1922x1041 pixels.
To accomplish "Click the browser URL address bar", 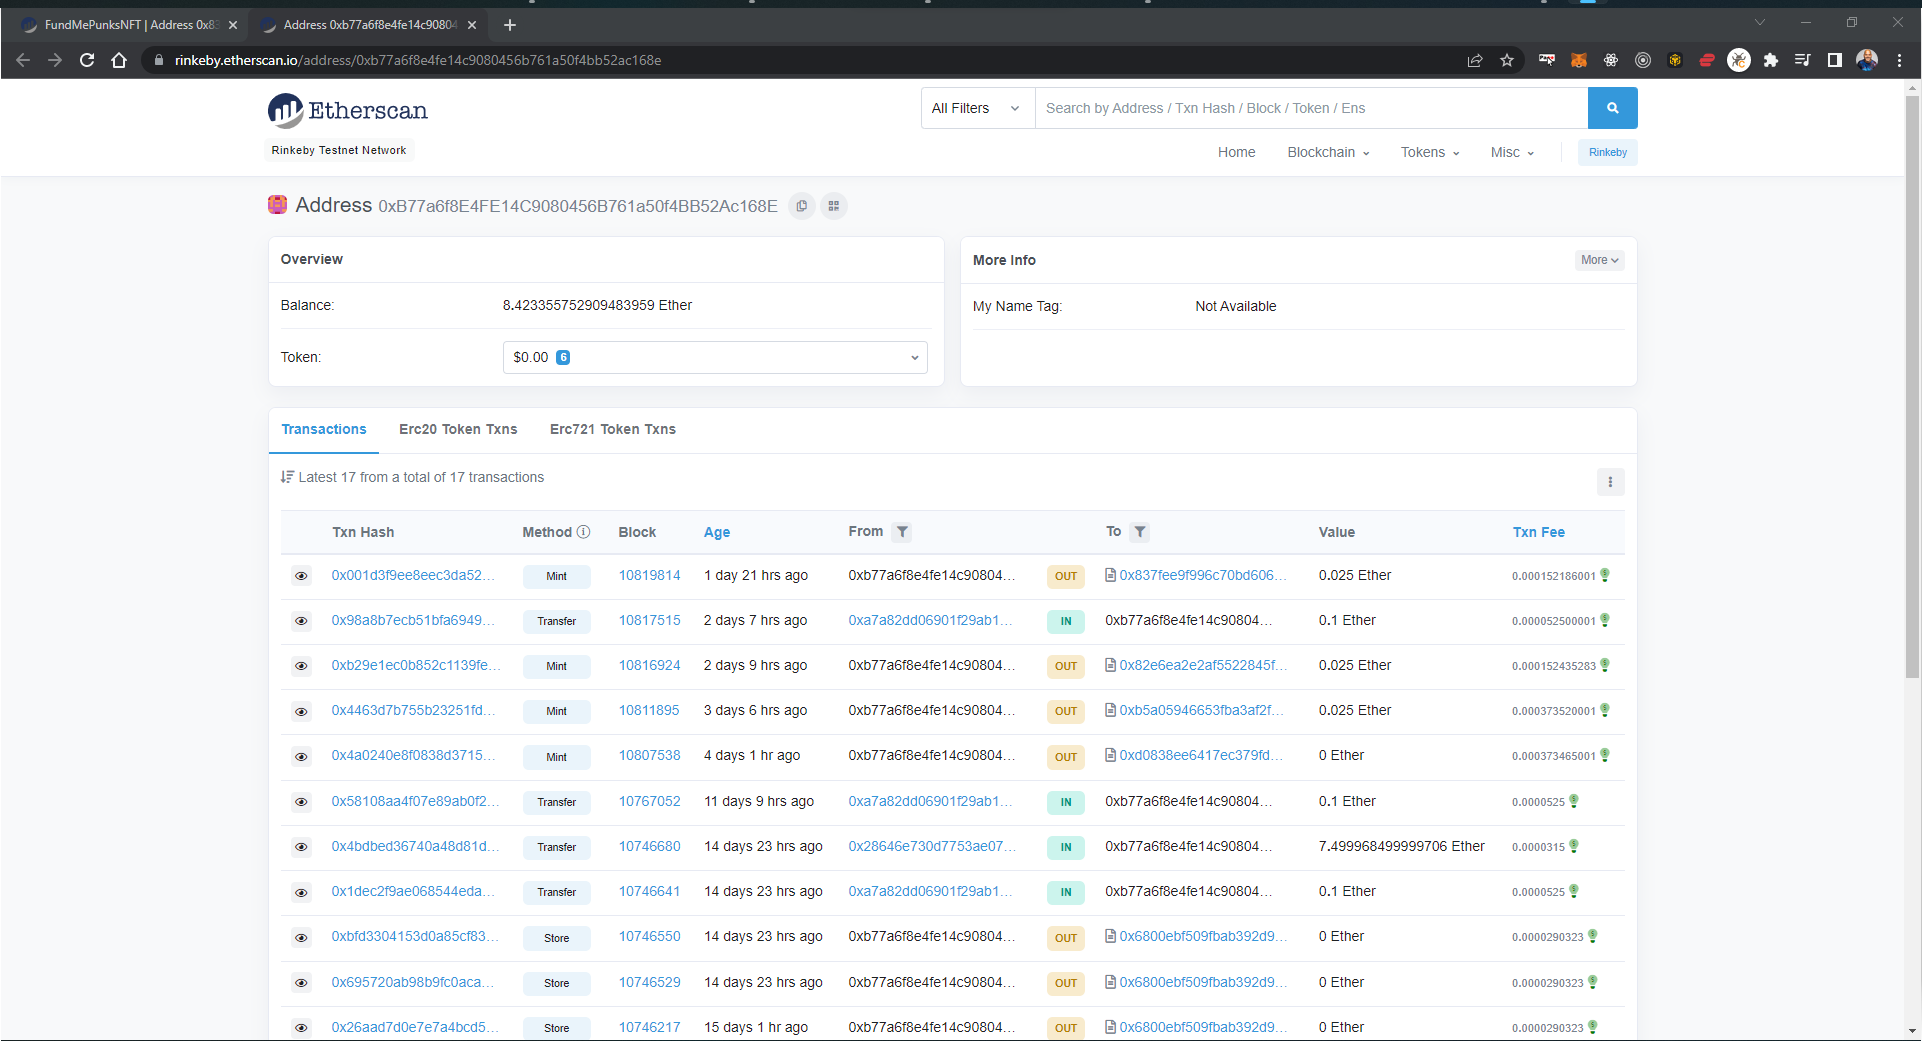I will (800, 60).
